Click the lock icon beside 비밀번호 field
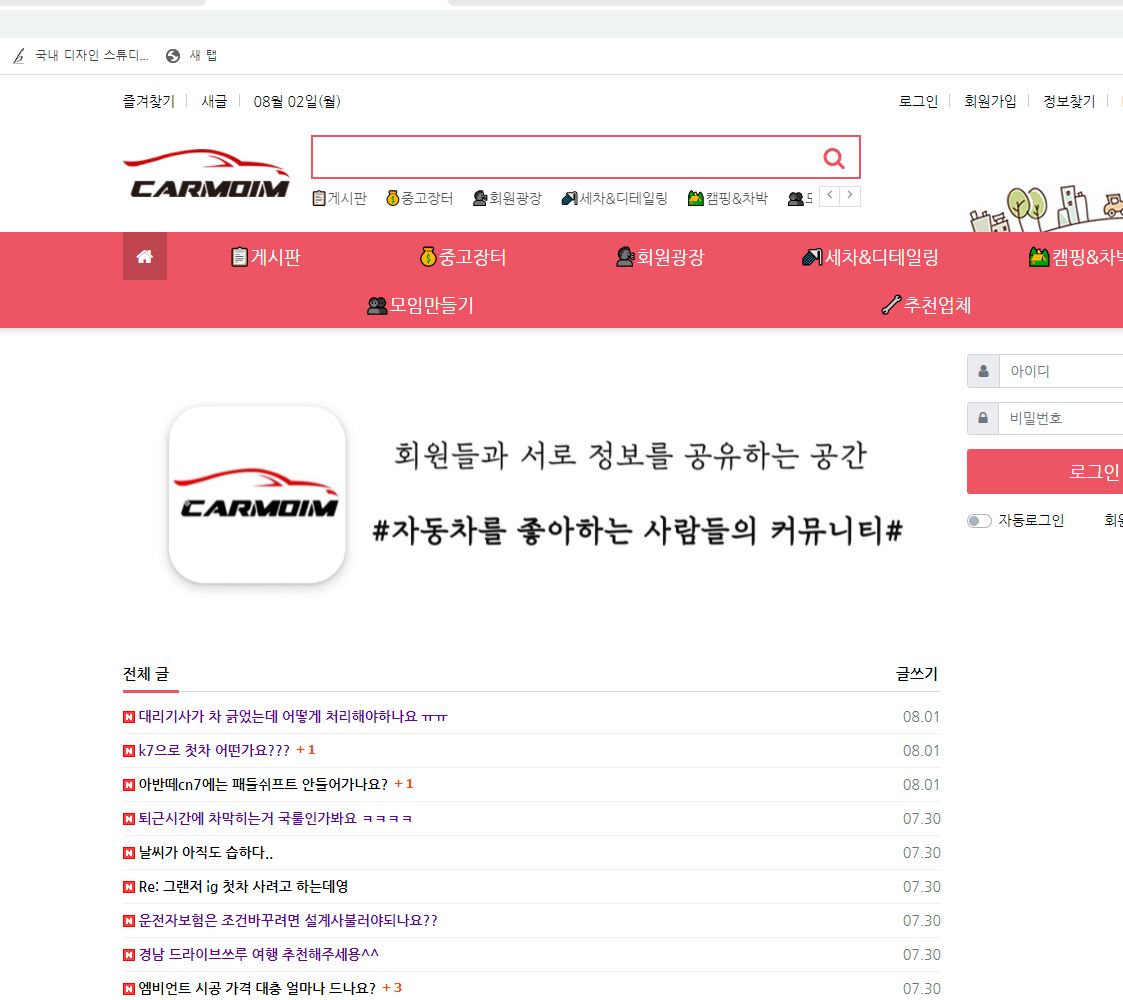Image resolution: width=1123 pixels, height=1000 pixels. [x=983, y=418]
